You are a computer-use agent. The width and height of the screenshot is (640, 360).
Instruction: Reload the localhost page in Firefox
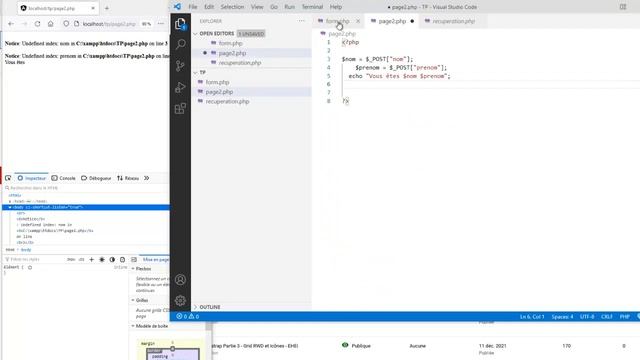pyautogui.click(x=37, y=24)
